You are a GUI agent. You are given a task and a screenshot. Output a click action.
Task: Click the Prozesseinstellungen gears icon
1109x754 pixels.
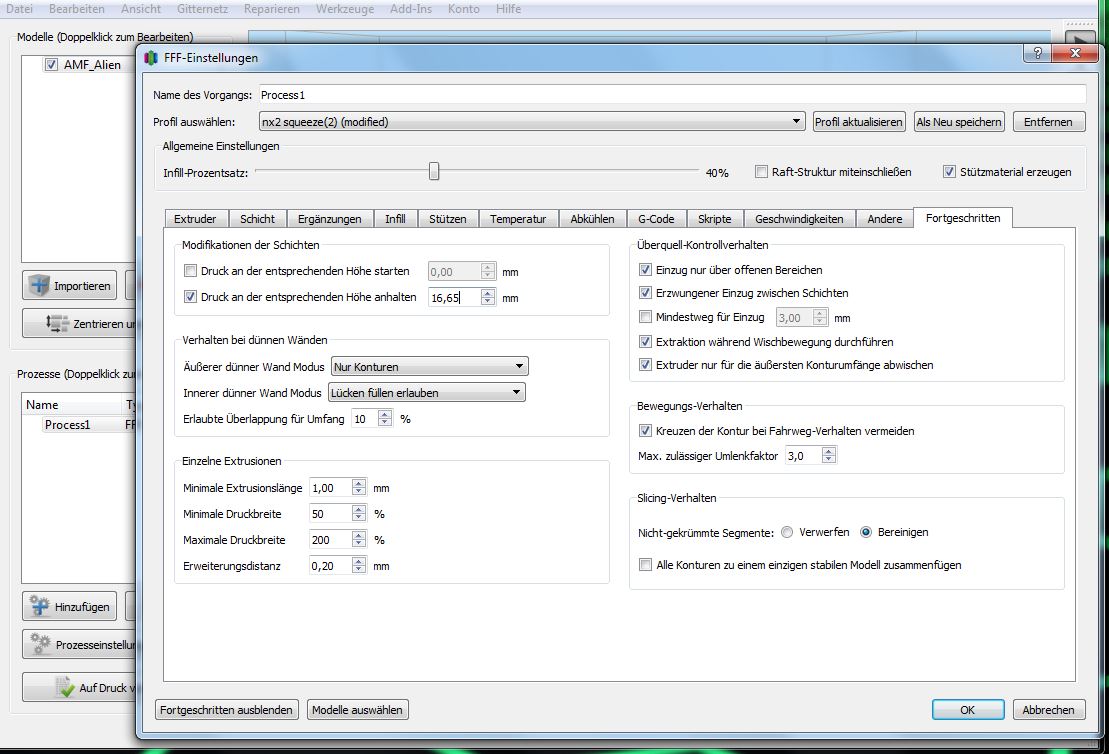40,644
